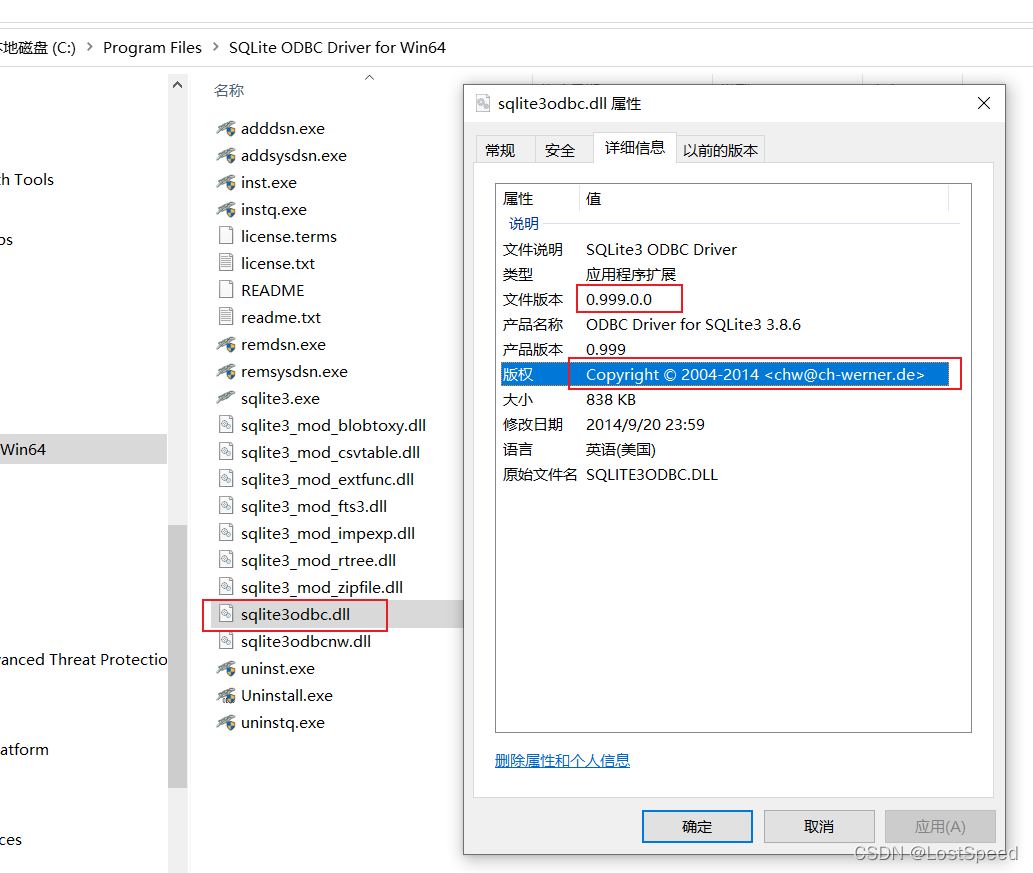This screenshot has width=1033, height=873.
Task: Click the sqlite3_mod_fts3.dll file icon
Action: pos(226,506)
